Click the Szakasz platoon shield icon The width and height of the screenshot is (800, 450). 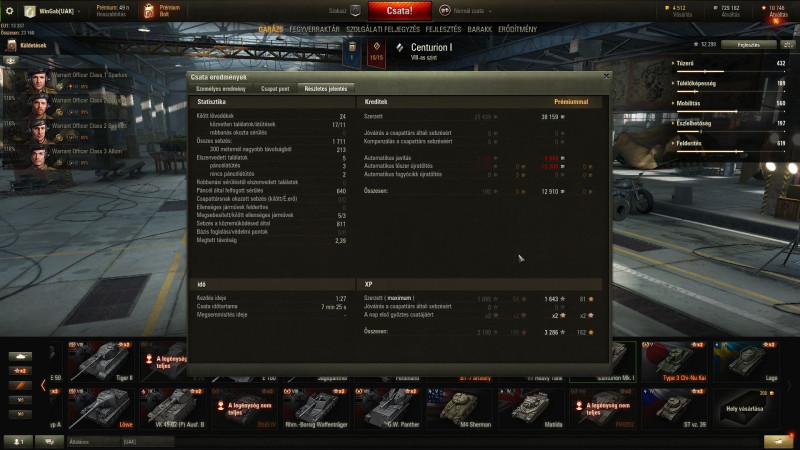(x=356, y=11)
